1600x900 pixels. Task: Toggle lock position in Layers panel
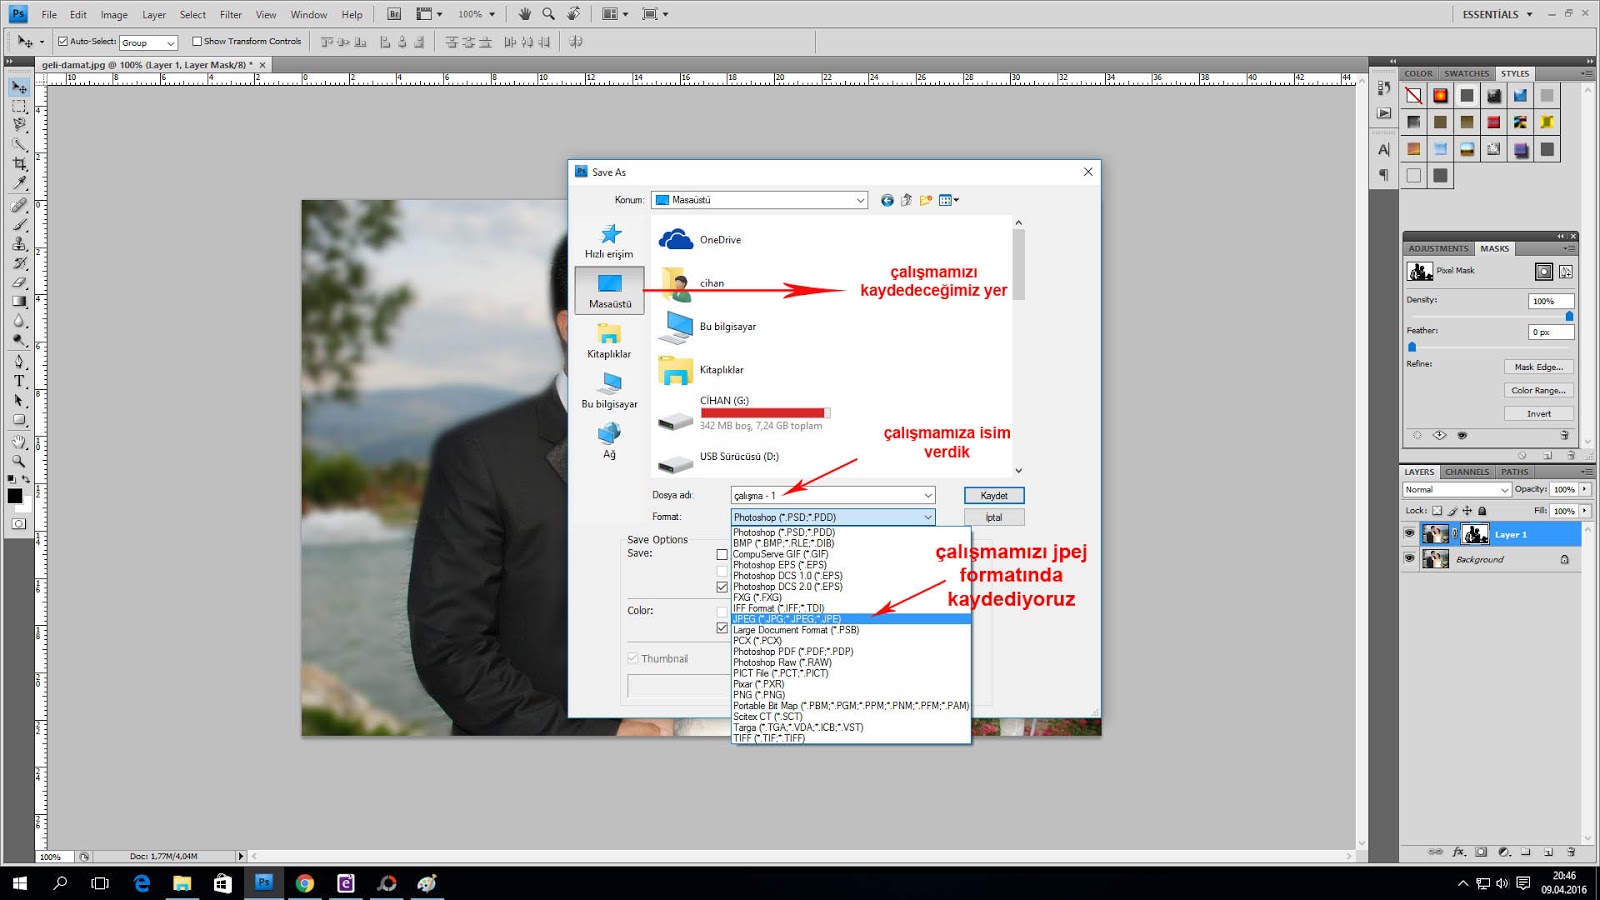pyautogui.click(x=1467, y=511)
